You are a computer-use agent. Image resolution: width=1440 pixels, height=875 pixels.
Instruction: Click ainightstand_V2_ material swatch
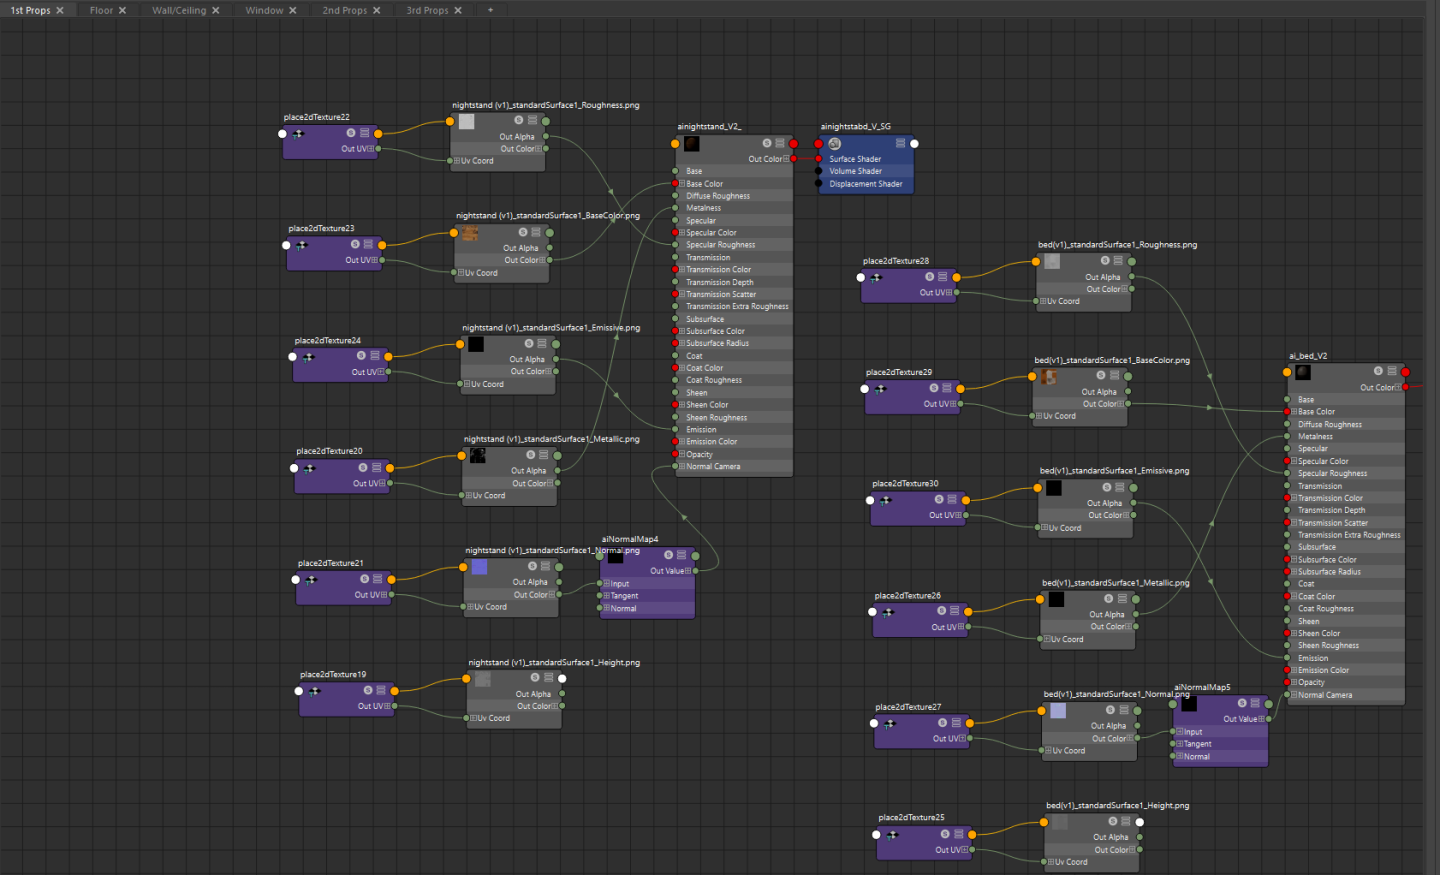click(692, 144)
